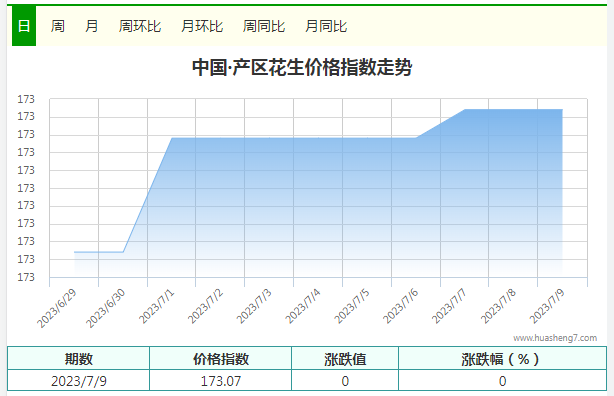Click the 2023/6/29 axis label
Screen dimensions: 614x396
[57, 308]
